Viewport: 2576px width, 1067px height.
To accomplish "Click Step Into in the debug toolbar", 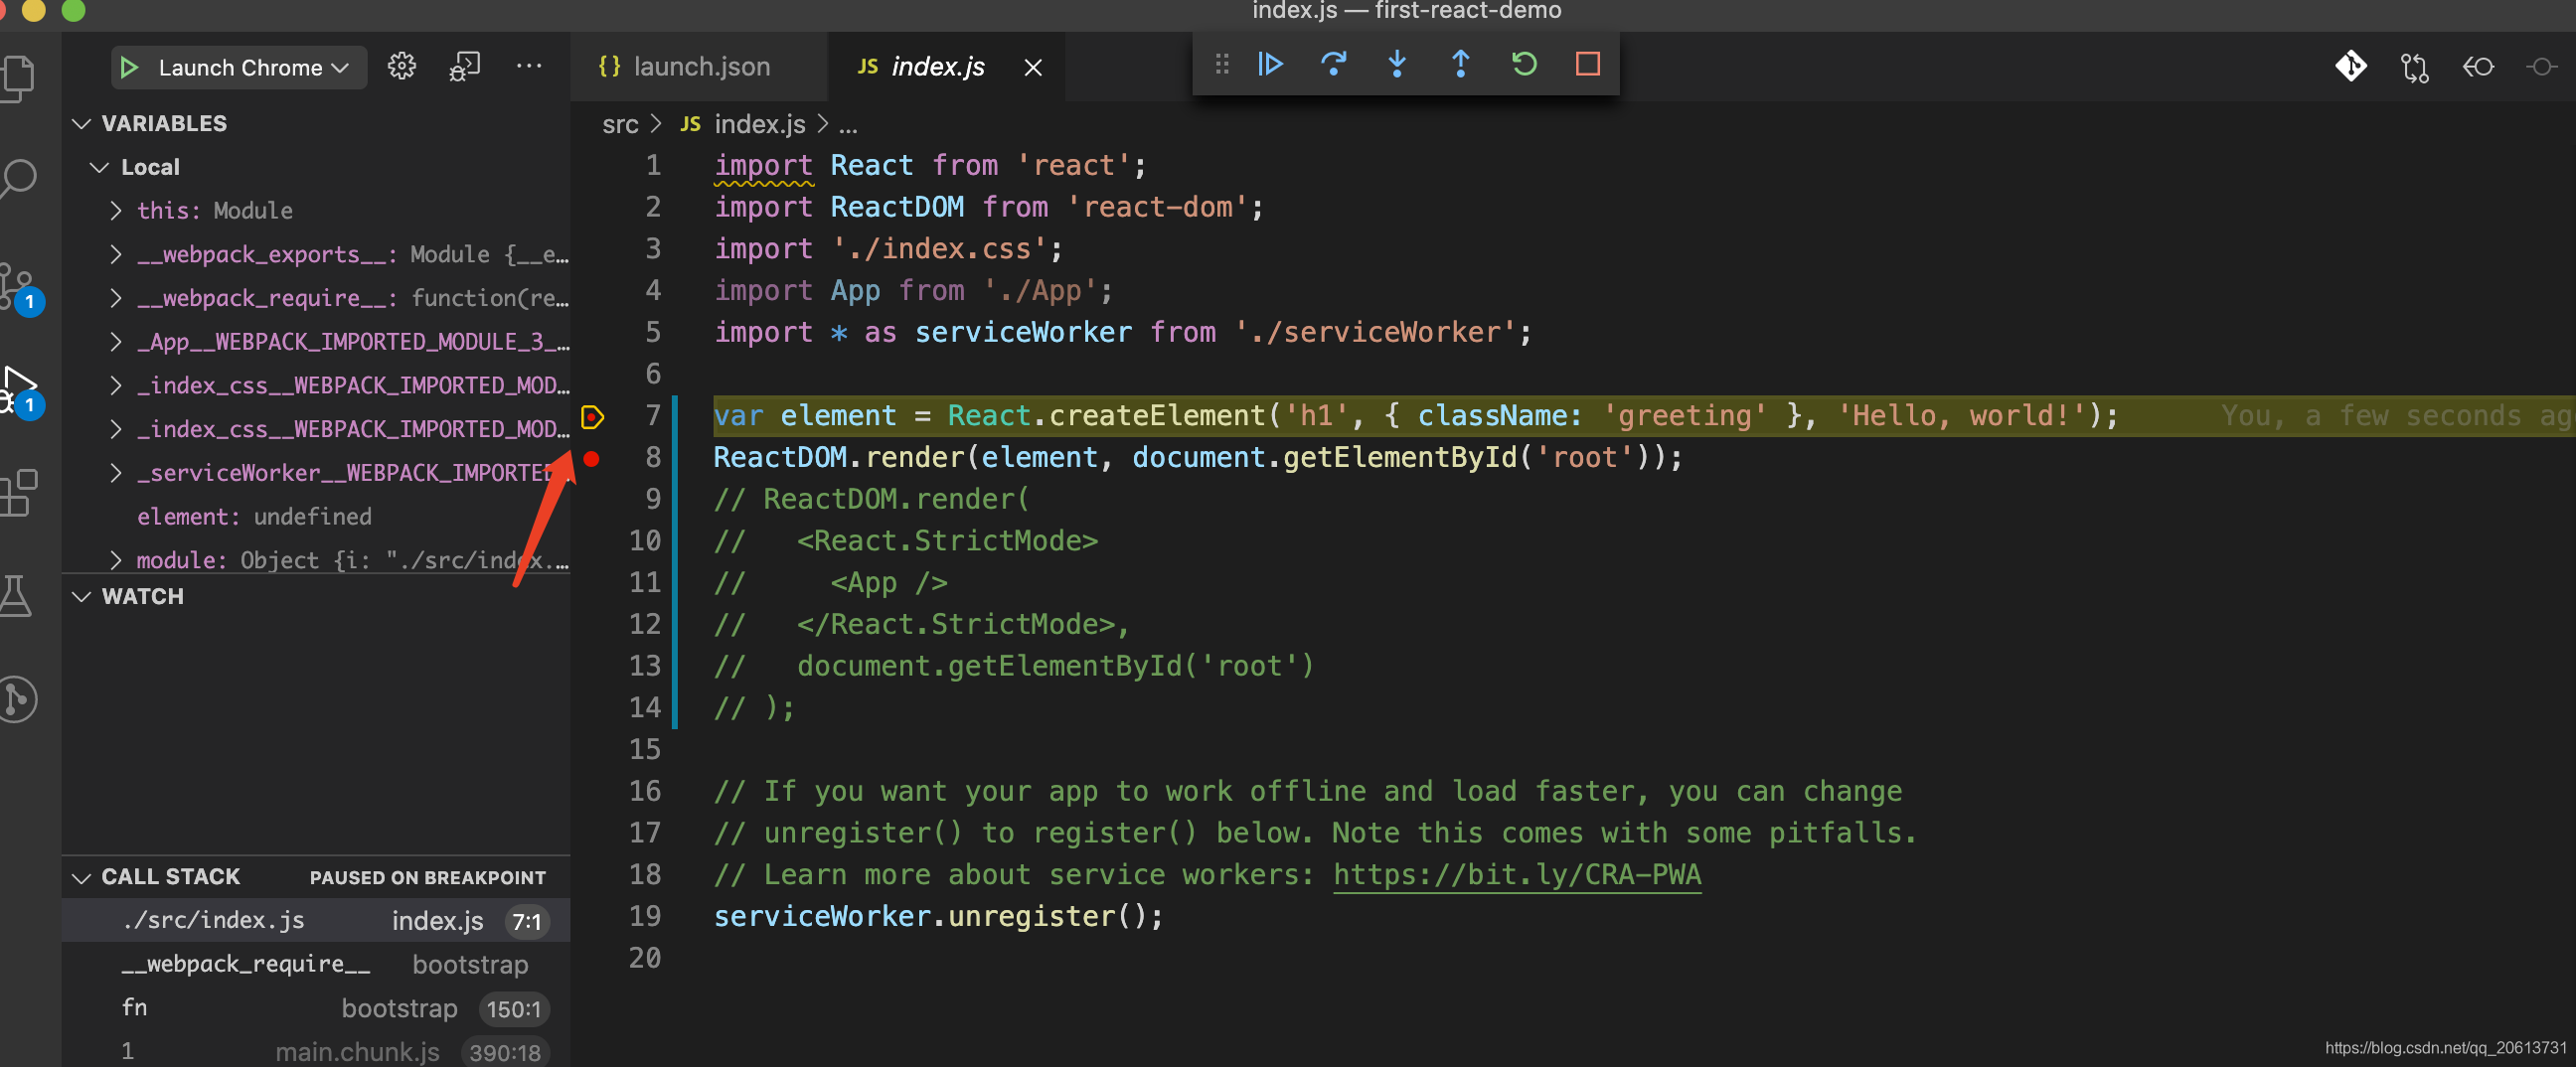I will click(x=1397, y=64).
